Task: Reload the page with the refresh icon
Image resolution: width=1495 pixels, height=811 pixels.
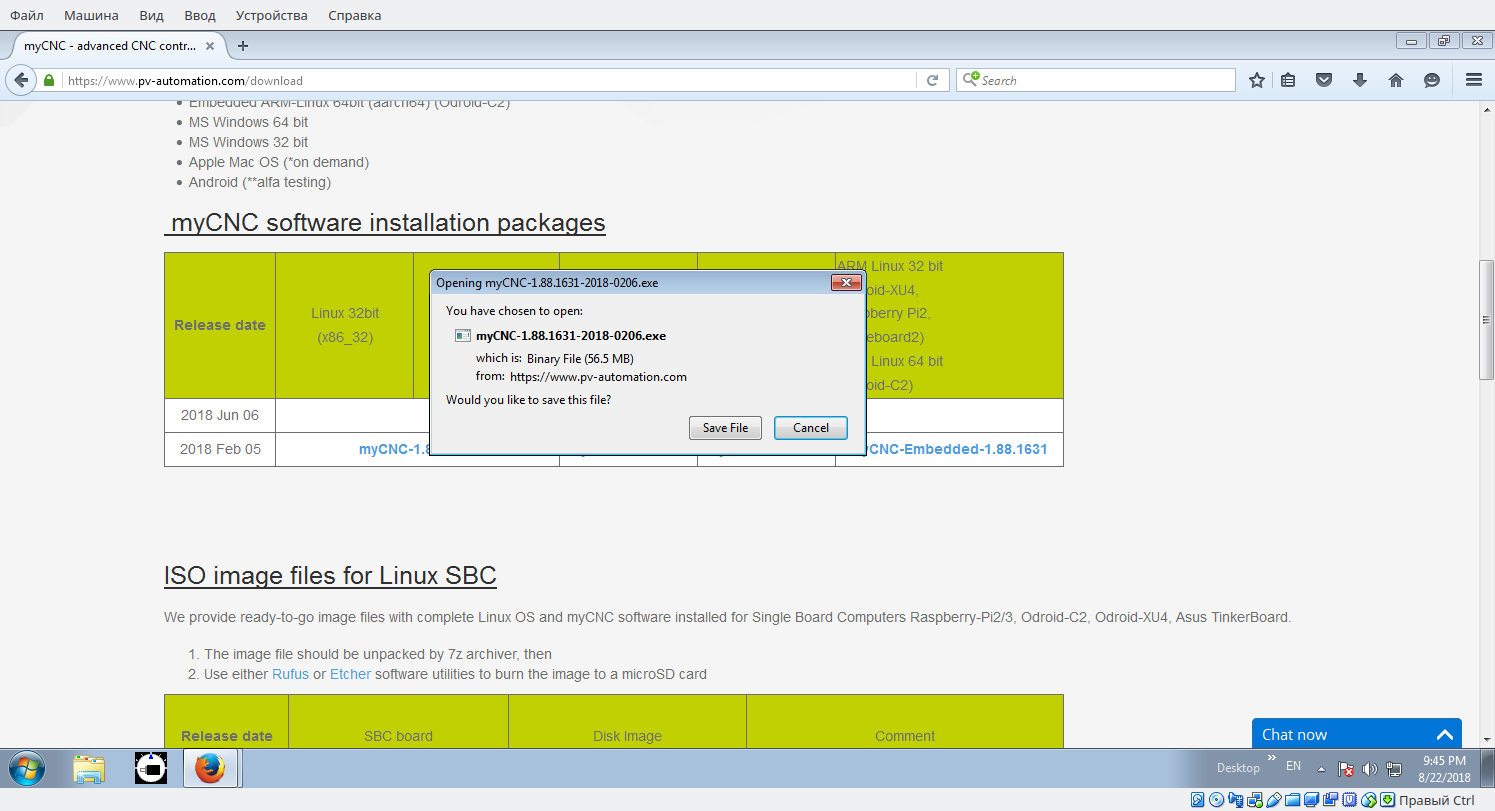Action: [932, 80]
